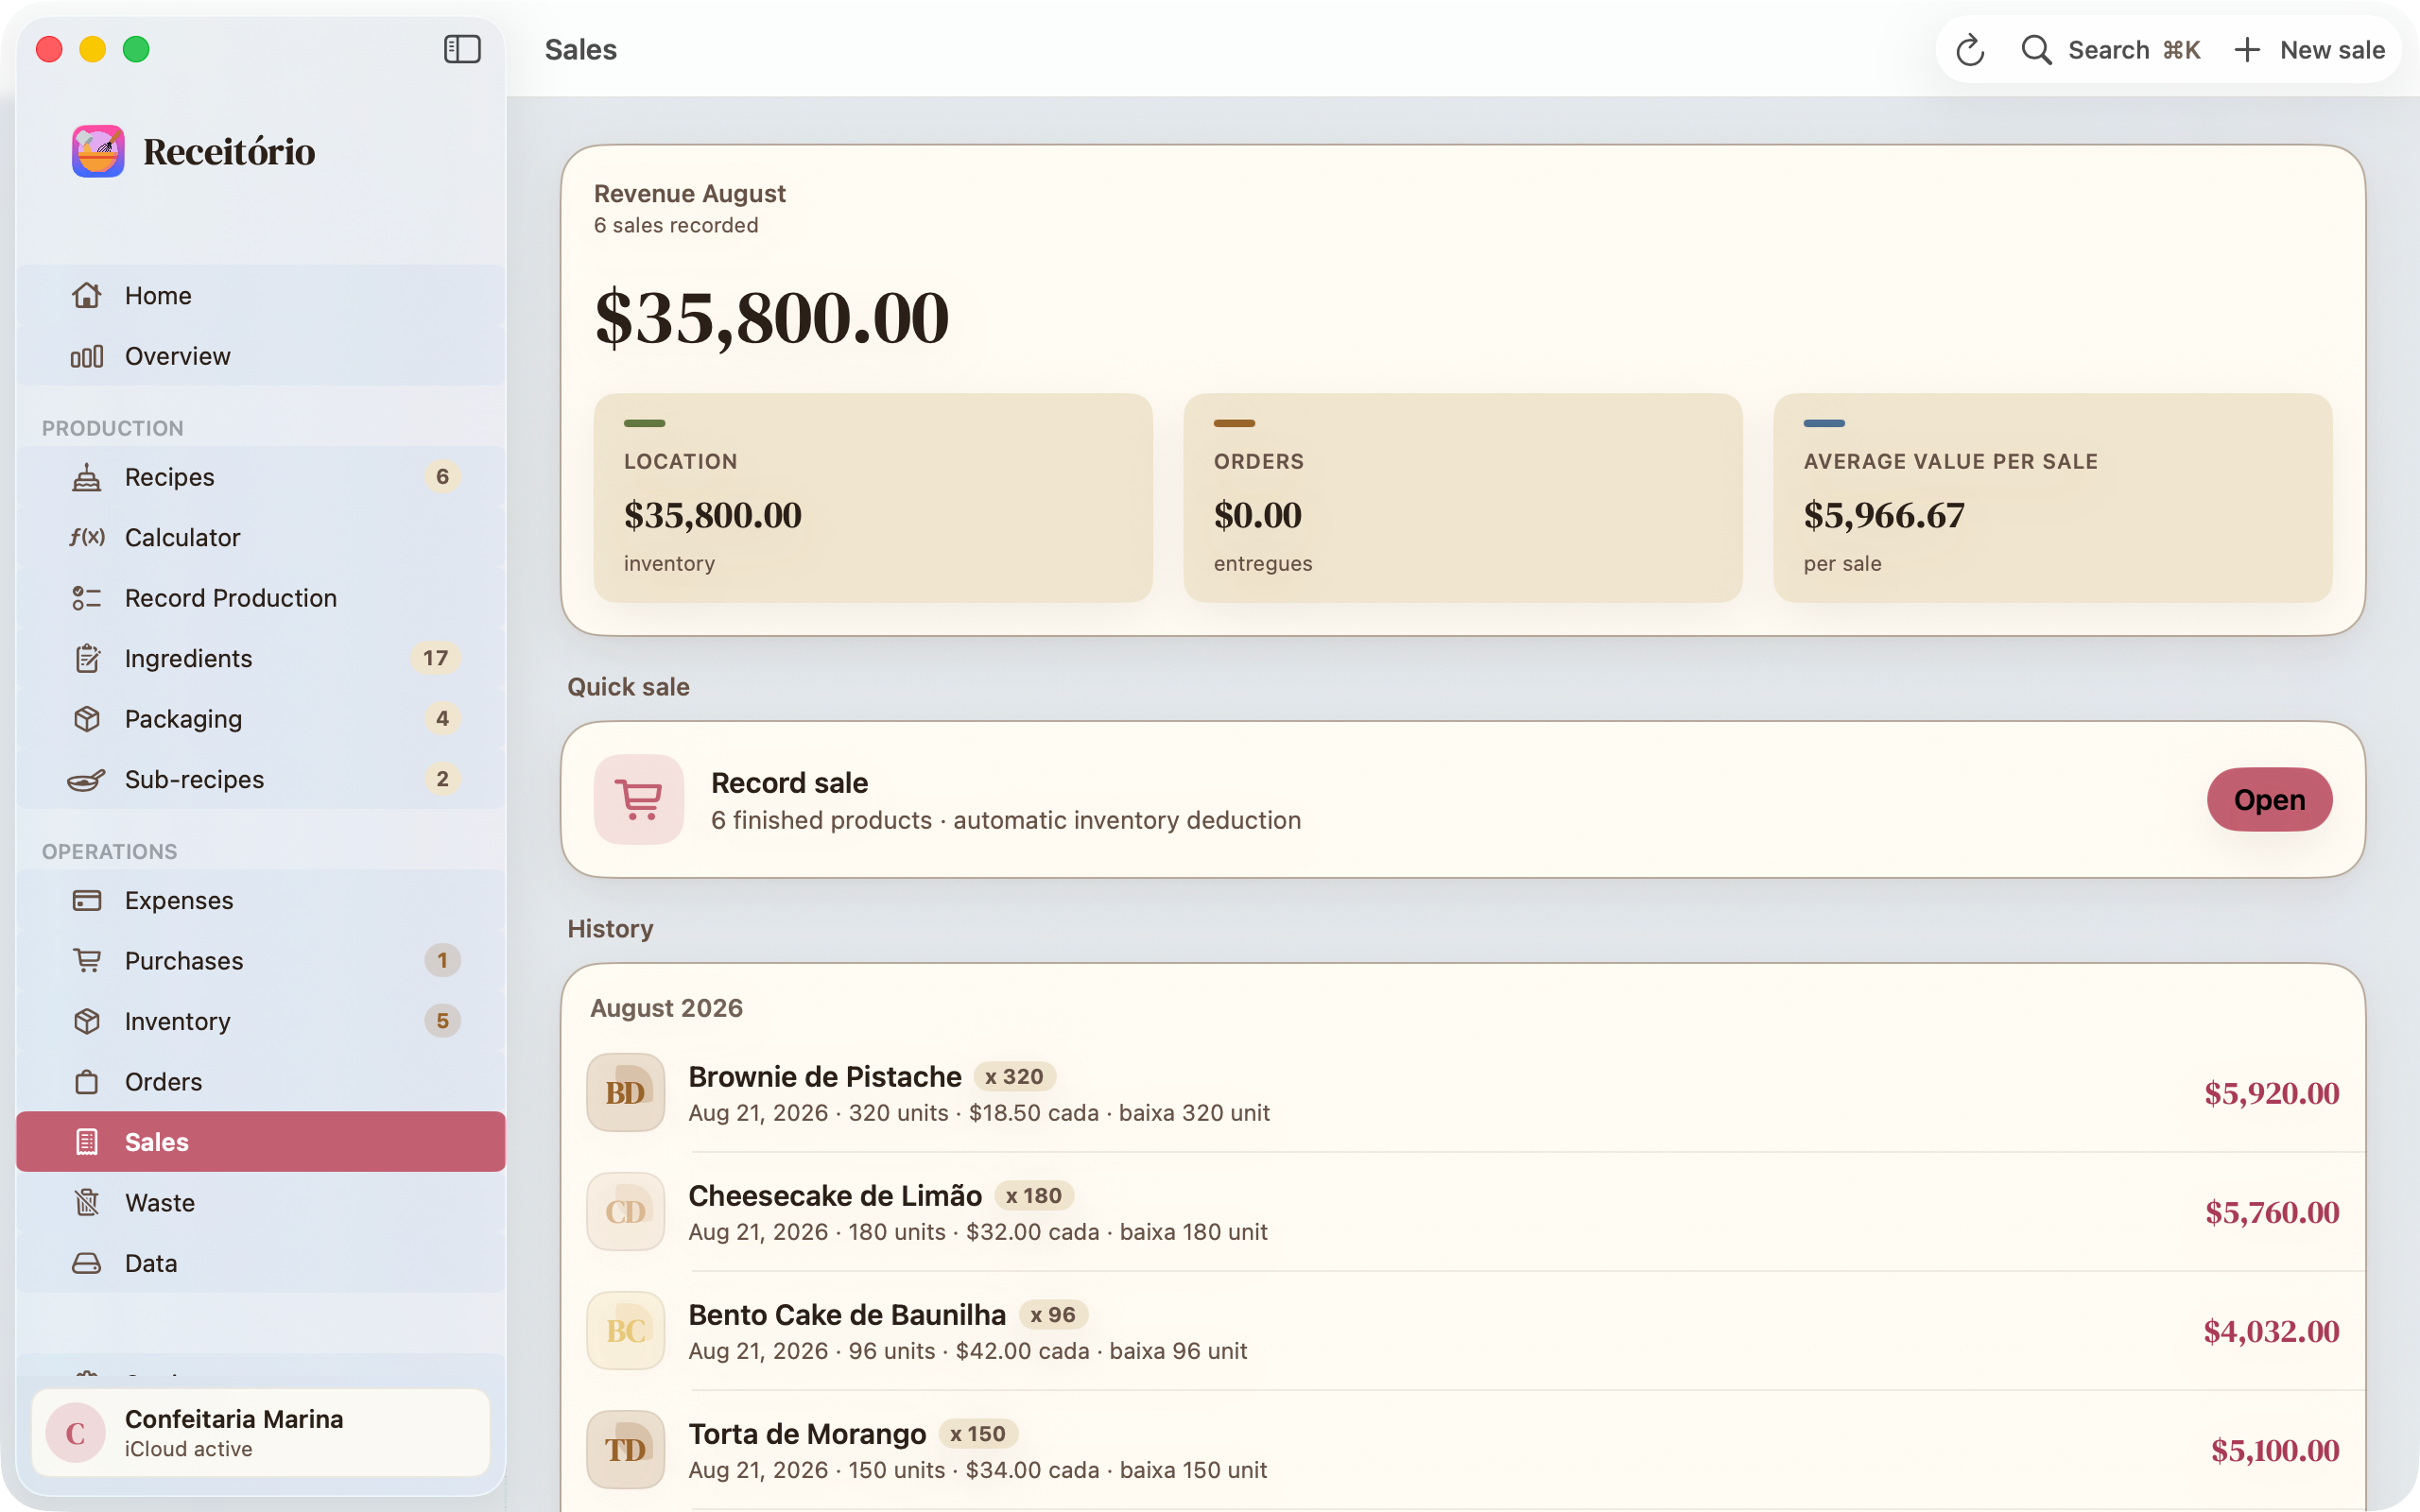Go to Overview in sidebar

(x=261, y=356)
